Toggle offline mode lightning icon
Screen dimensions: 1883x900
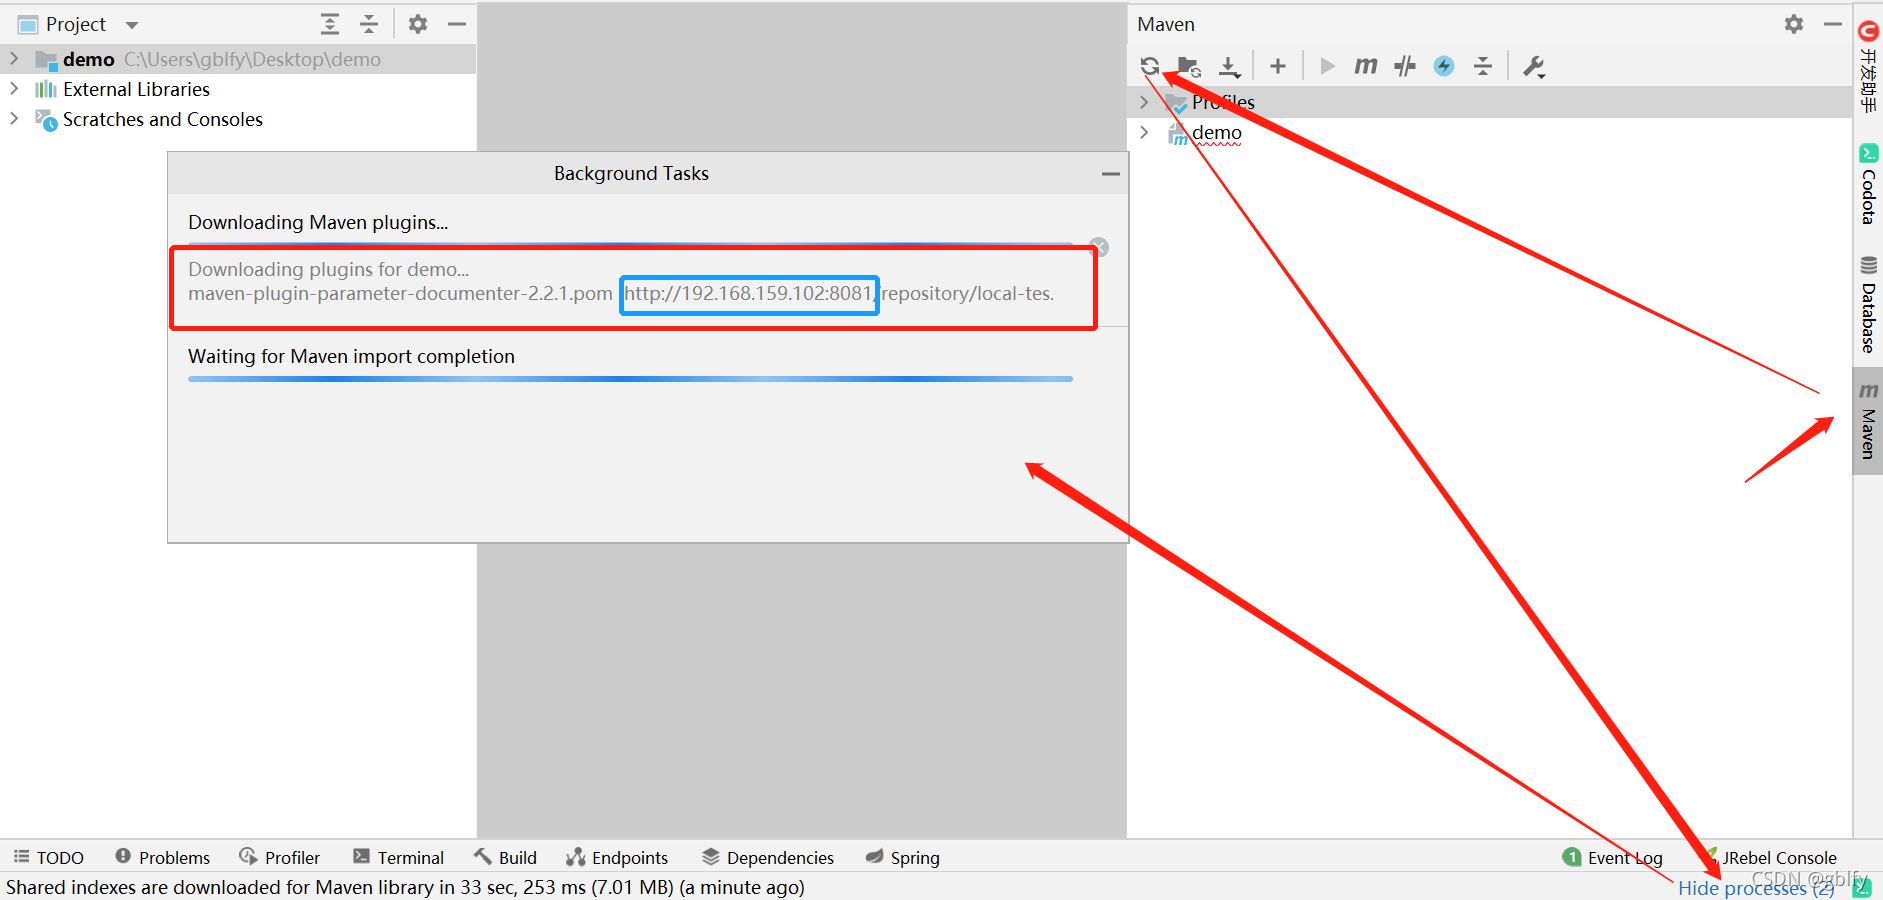tap(1444, 66)
